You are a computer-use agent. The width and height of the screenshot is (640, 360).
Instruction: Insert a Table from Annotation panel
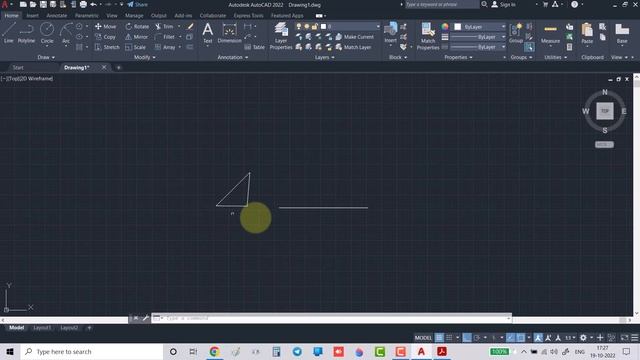[x=255, y=47]
